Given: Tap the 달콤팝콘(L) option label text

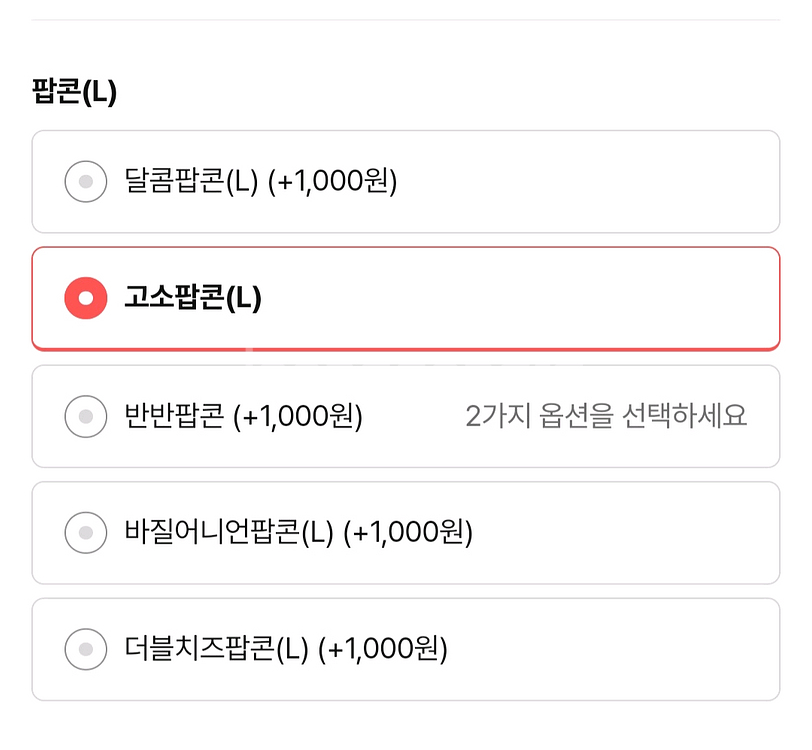Looking at the screenshot, I should [192, 182].
